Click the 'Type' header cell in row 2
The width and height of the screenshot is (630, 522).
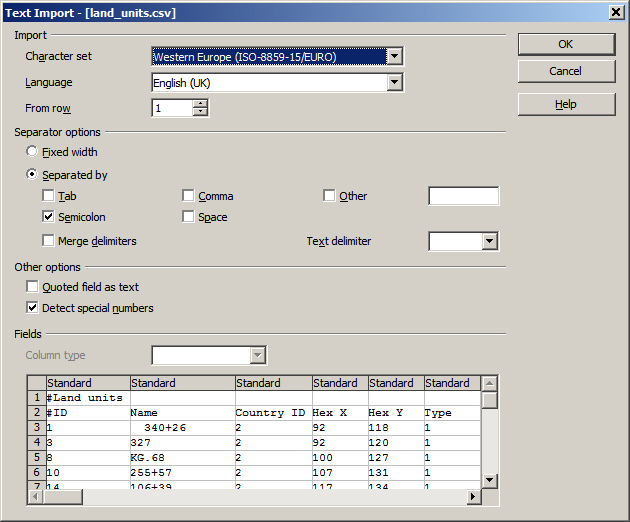(x=452, y=413)
